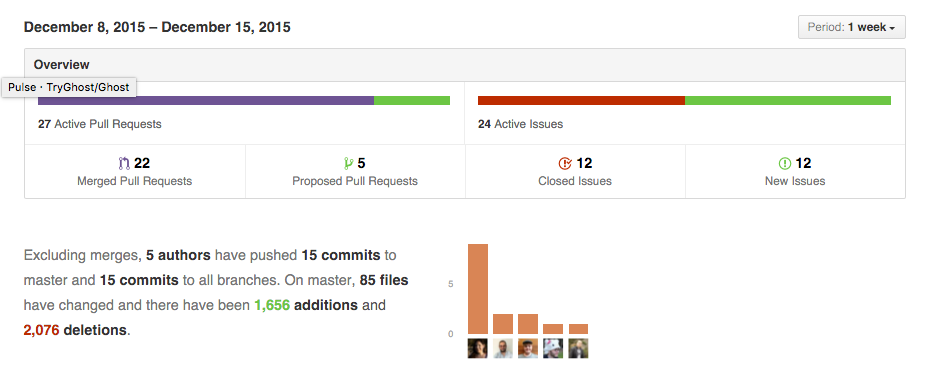Open the 22 Merged Pull Requests link
The image size is (931, 378).
(135, 171)
